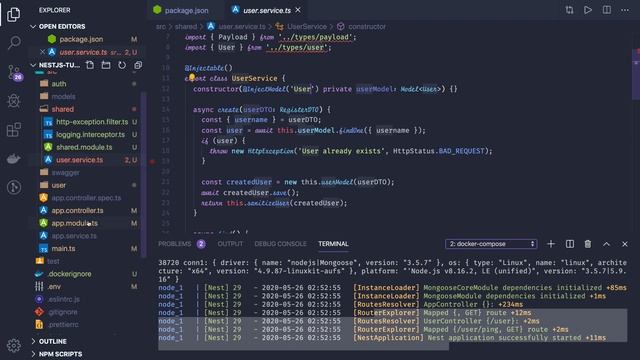Open package.json in Open Editors
Image resolution: width=640 pixels, height=360 pixels.
[x=81, y=39]
